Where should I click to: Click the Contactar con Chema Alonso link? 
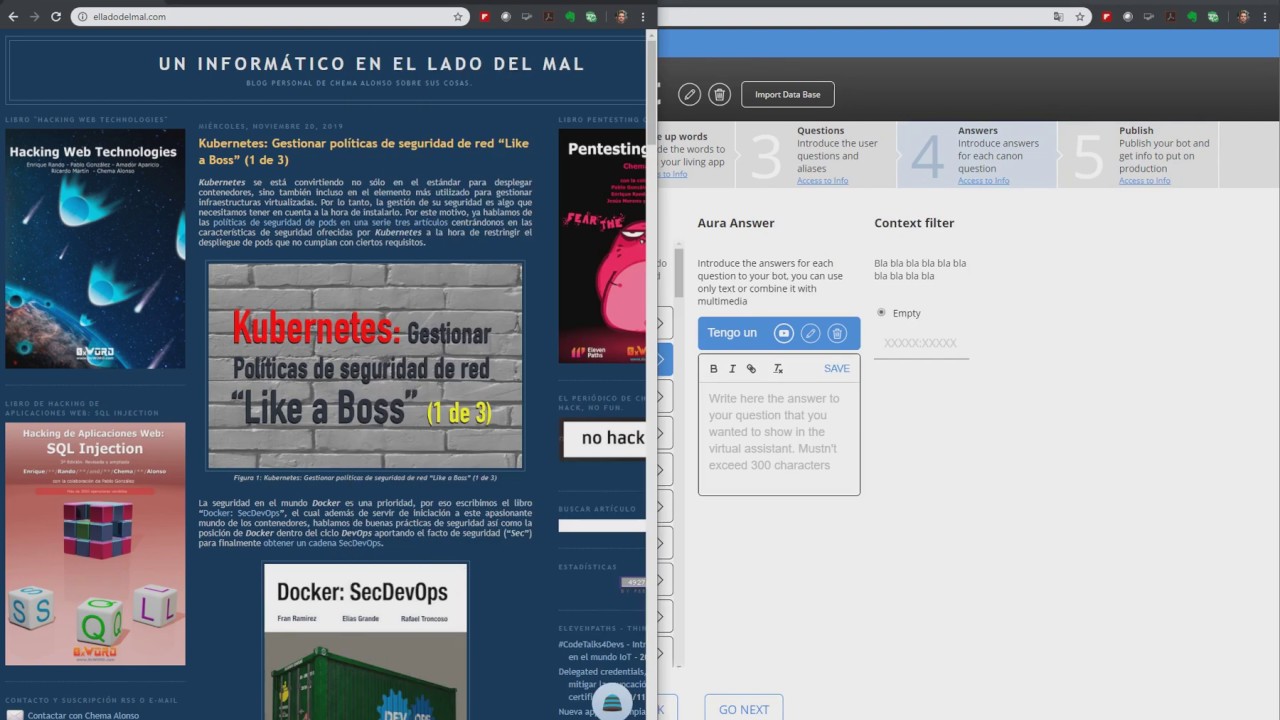tap(83, 715)
